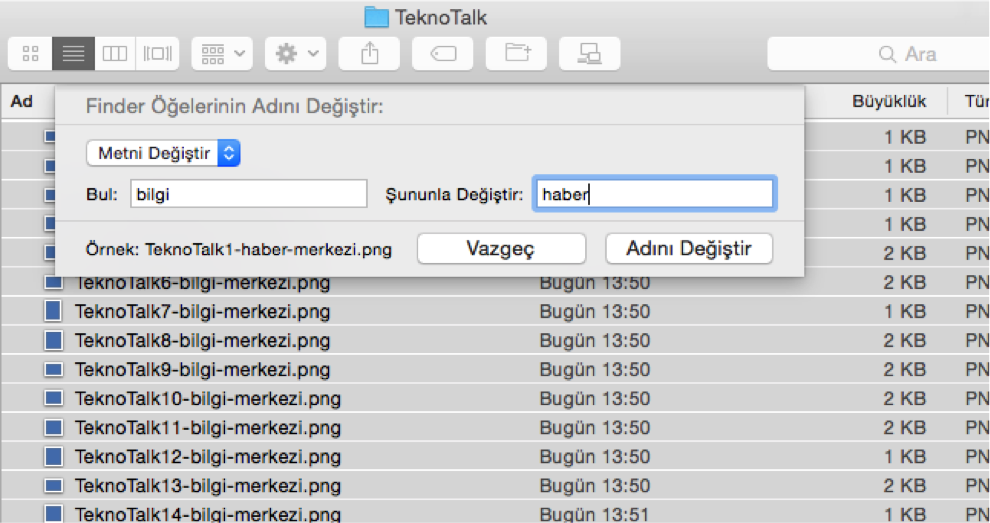Click the size value of TeknoTalk9-bilgi-merkezi.png
The height and width of the screenshot is (523, 990).
(x=904, y=370)
